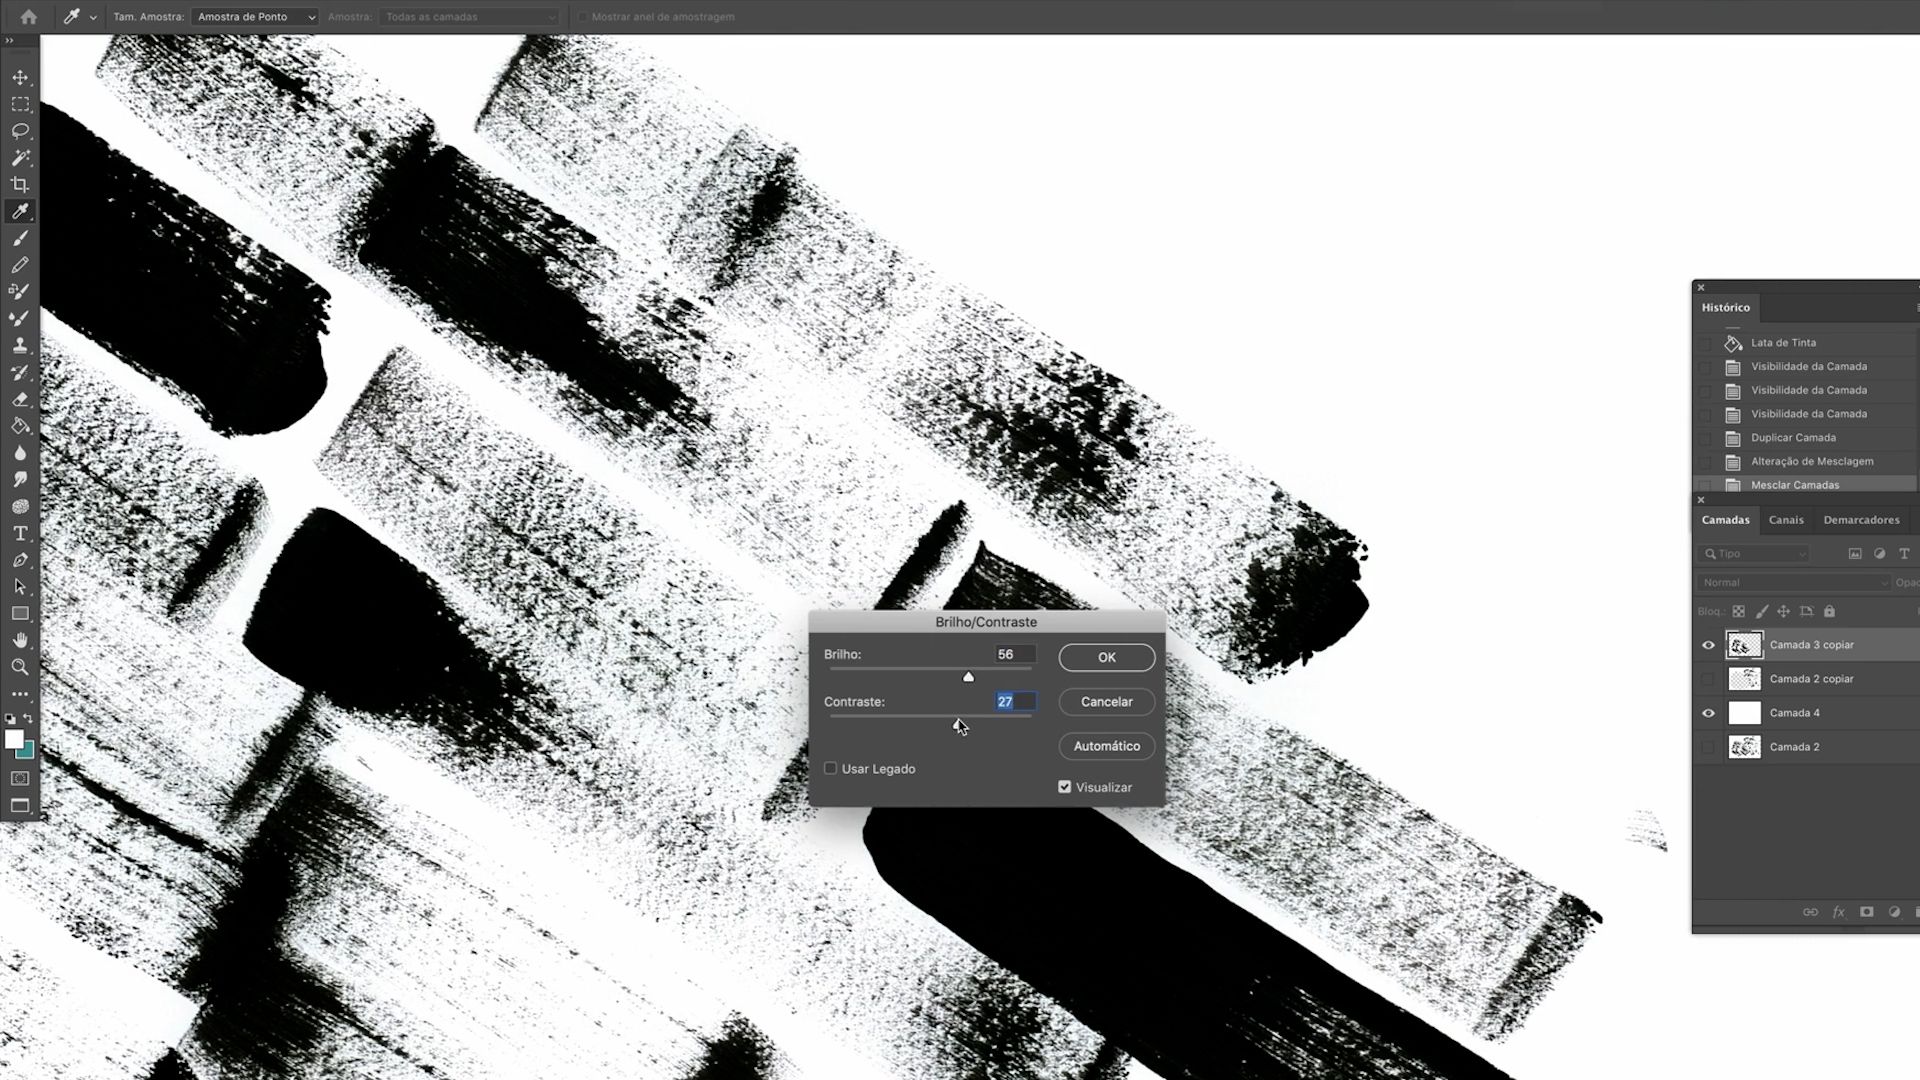Select the Pencil tool

[20, 265]
